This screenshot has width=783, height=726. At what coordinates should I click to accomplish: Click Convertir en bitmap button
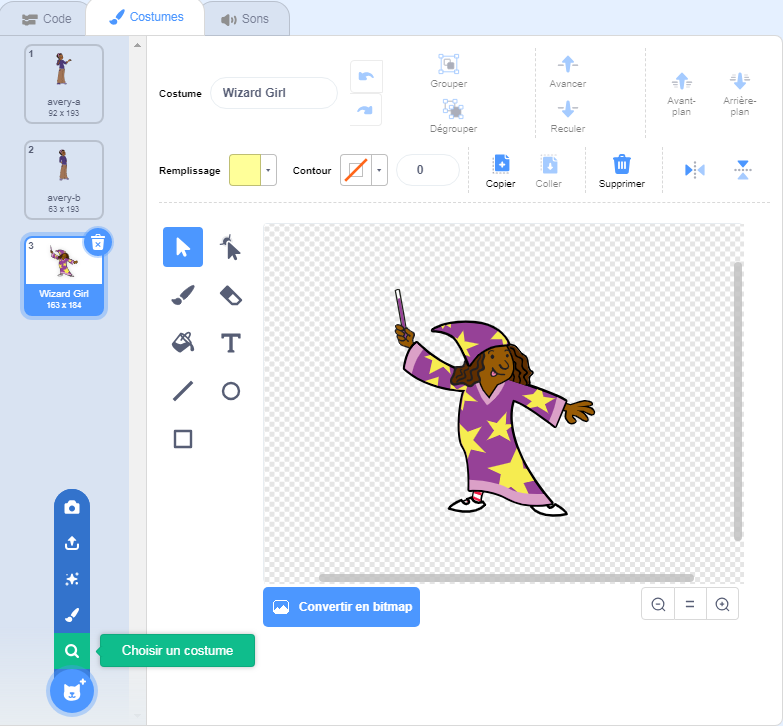[x=341, y=607]
